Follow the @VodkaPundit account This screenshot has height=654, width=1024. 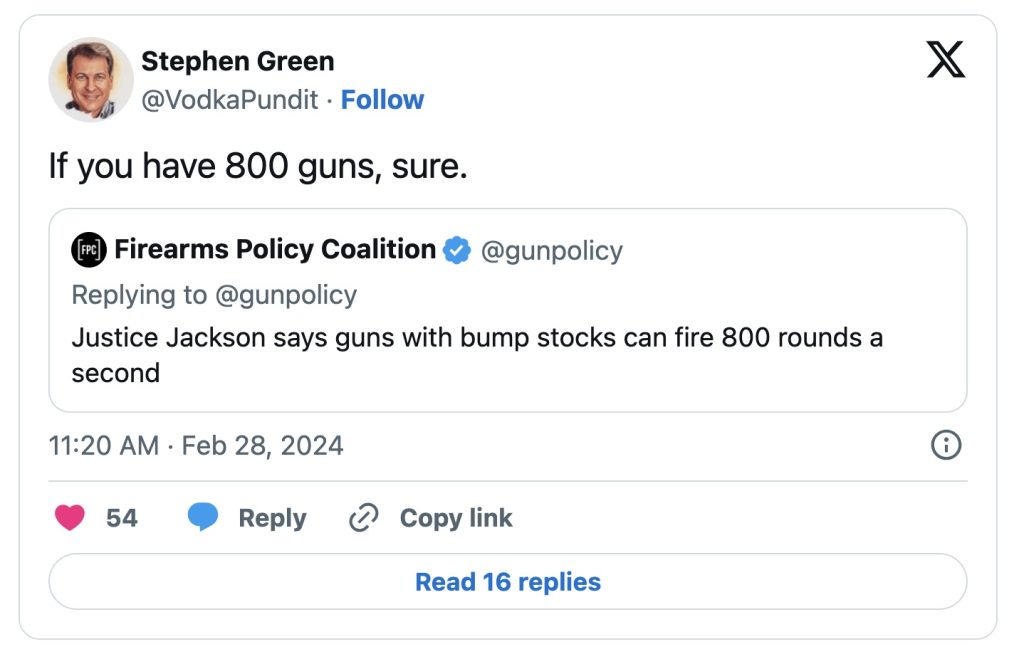tap(382, 100)
